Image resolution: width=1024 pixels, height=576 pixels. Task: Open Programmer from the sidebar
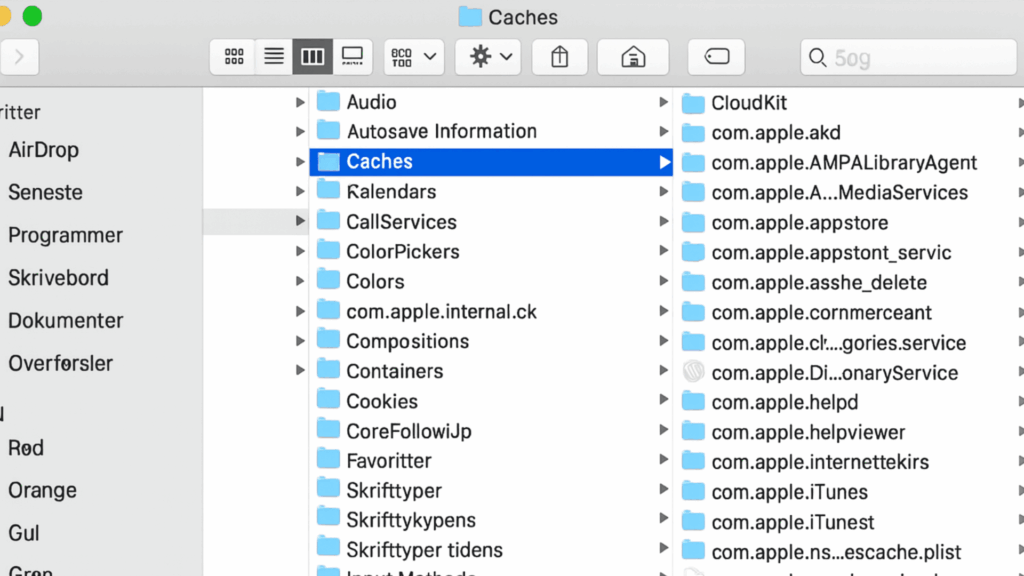pos(65,235)
